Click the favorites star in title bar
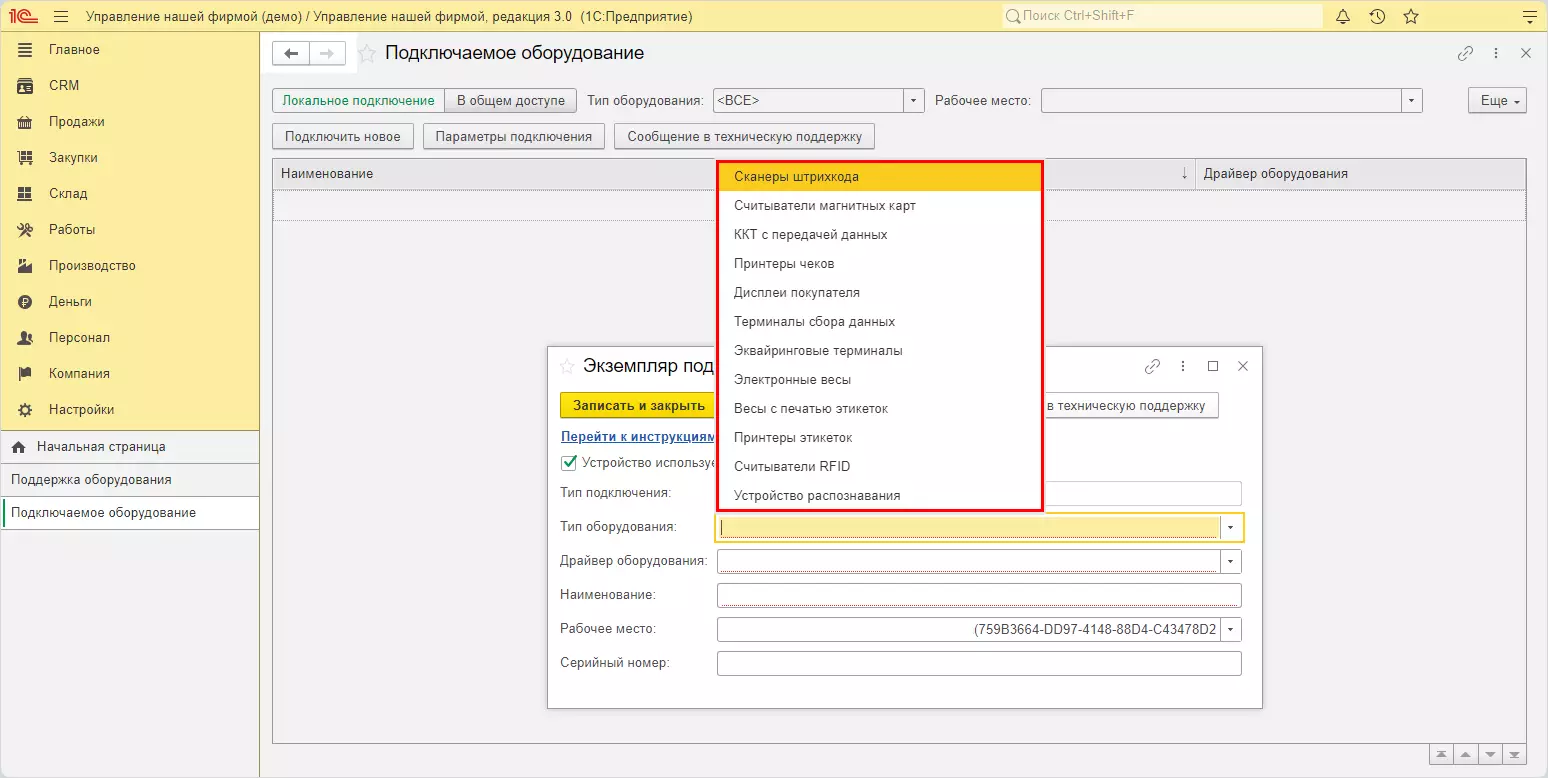Image resolution: width=1548 pixels, height=778 pixels. 1411,17
